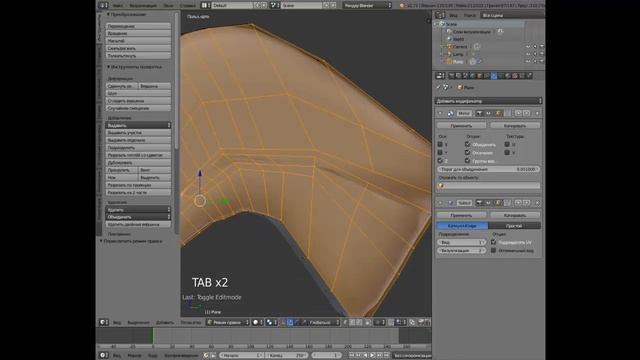Open the Глобально orientation dropdown

[324, 322]
